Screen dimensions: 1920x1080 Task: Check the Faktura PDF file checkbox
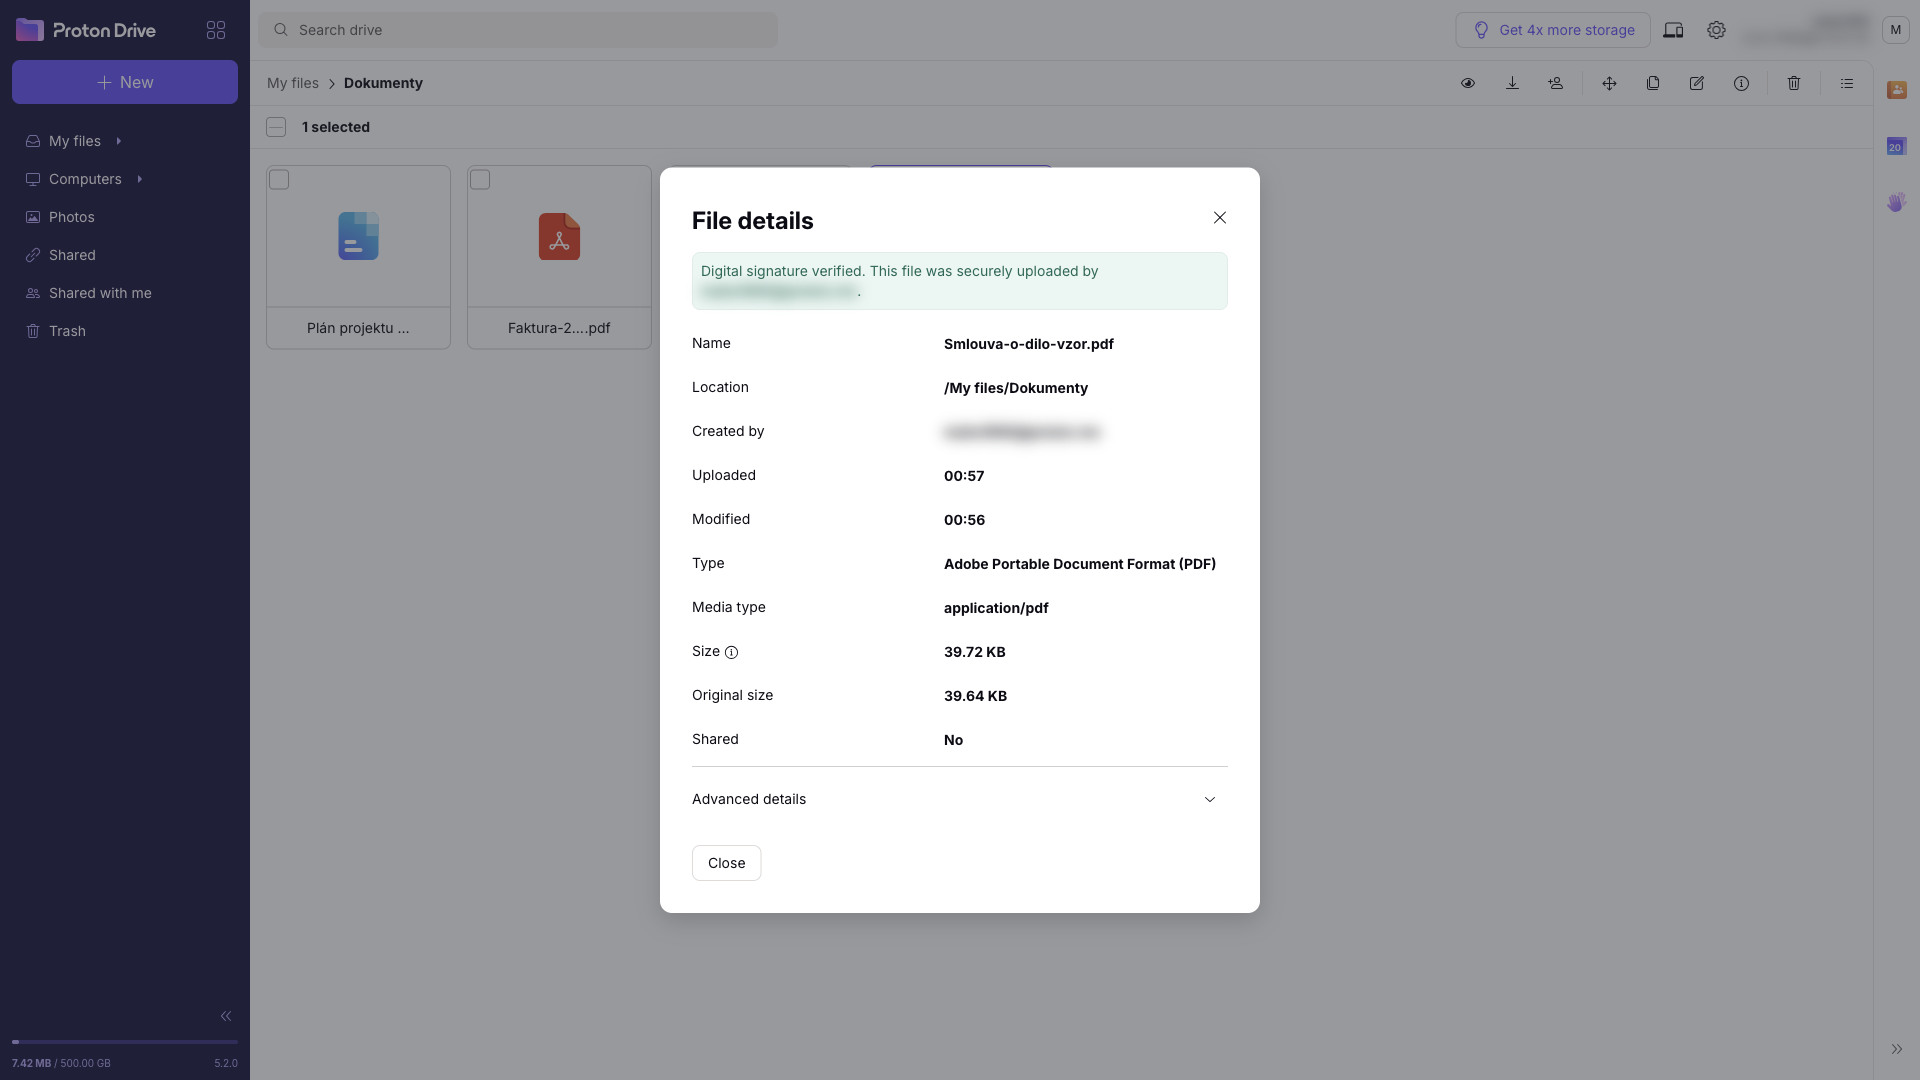click(480, 180)
